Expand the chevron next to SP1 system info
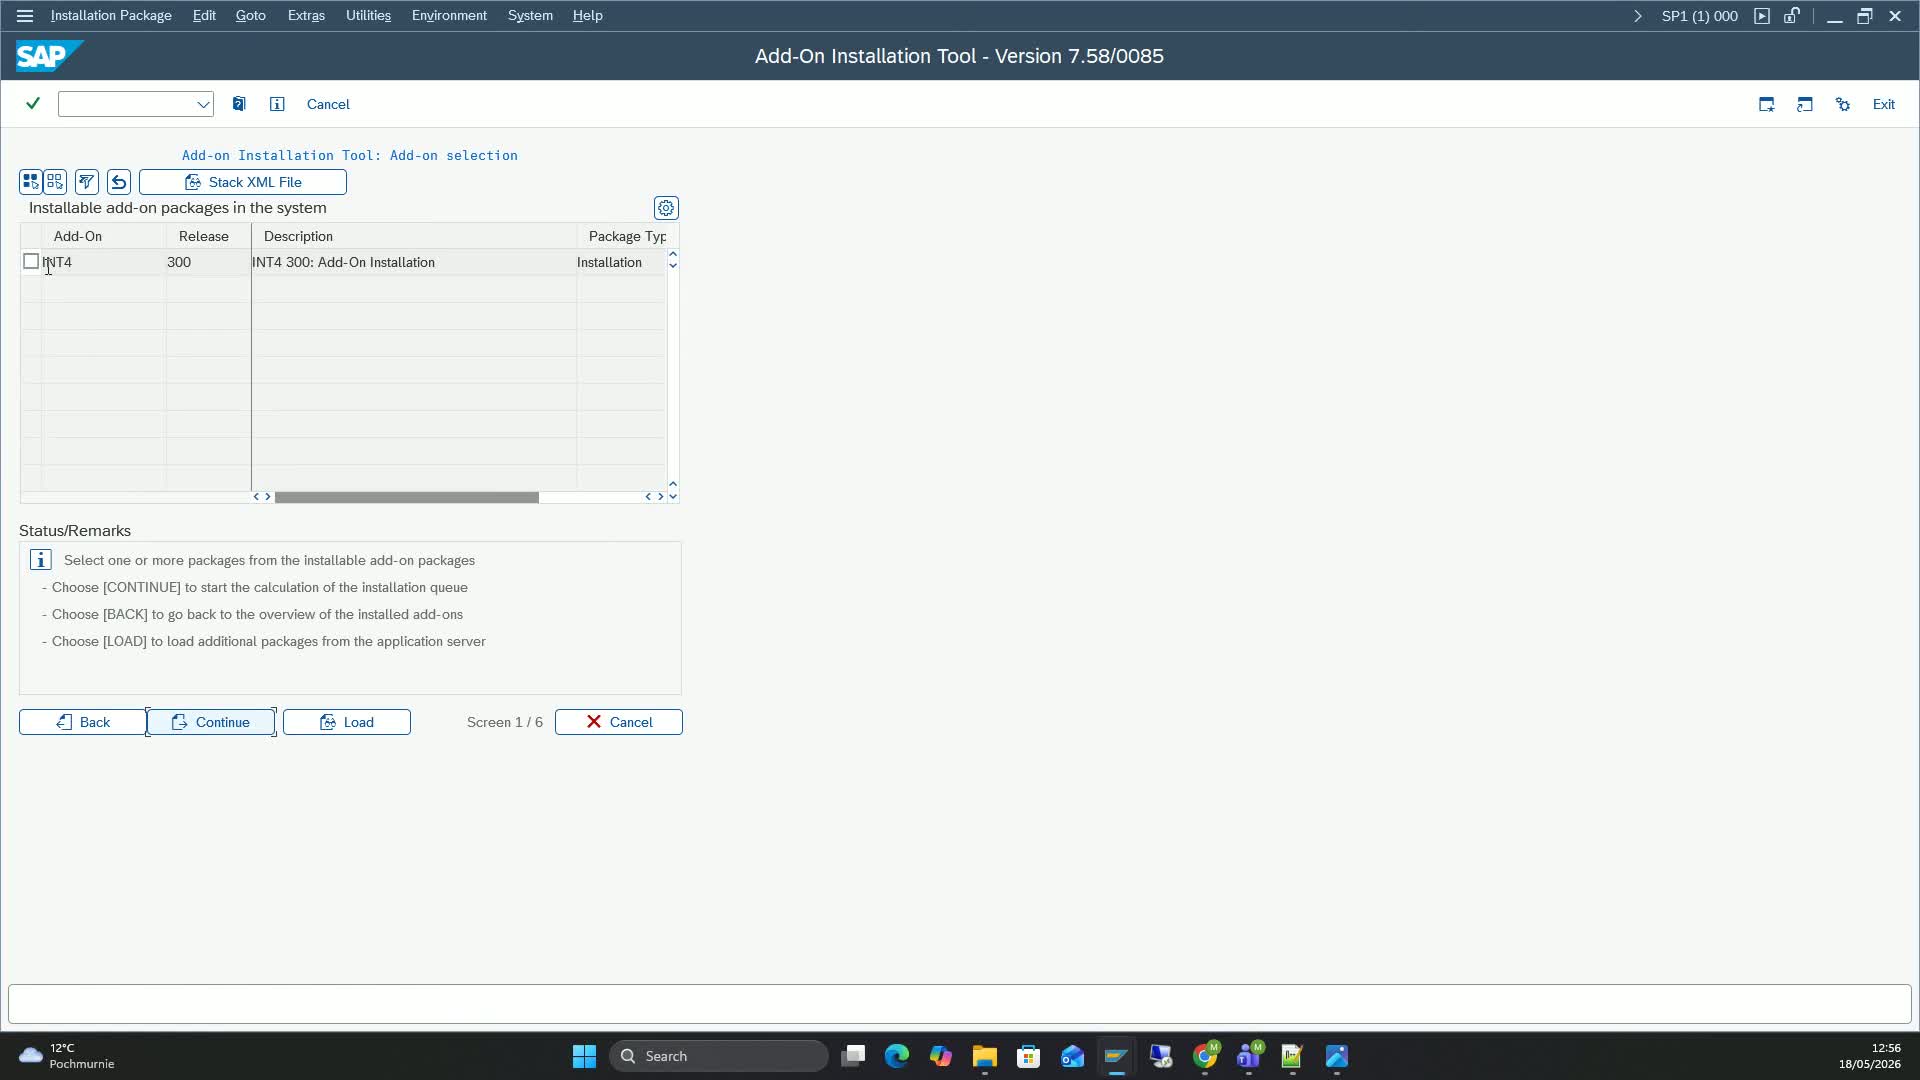Screen dimensions: 1920x1080 pyautogui.click(x=1637, y=16)
